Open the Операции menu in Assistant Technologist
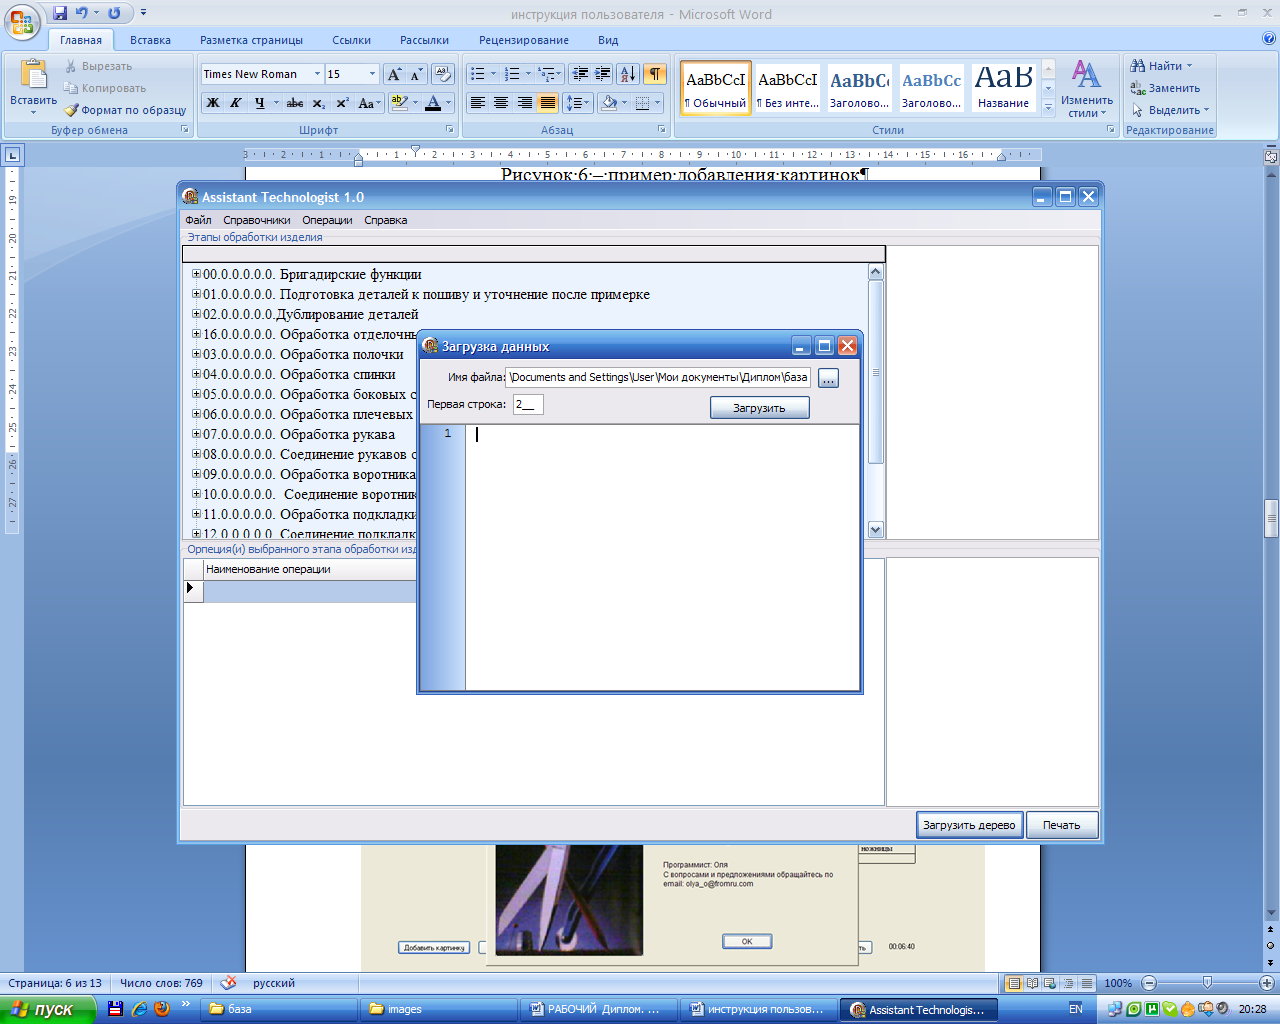Viewport: 1280px width, 1024px height. coord(327,220)
